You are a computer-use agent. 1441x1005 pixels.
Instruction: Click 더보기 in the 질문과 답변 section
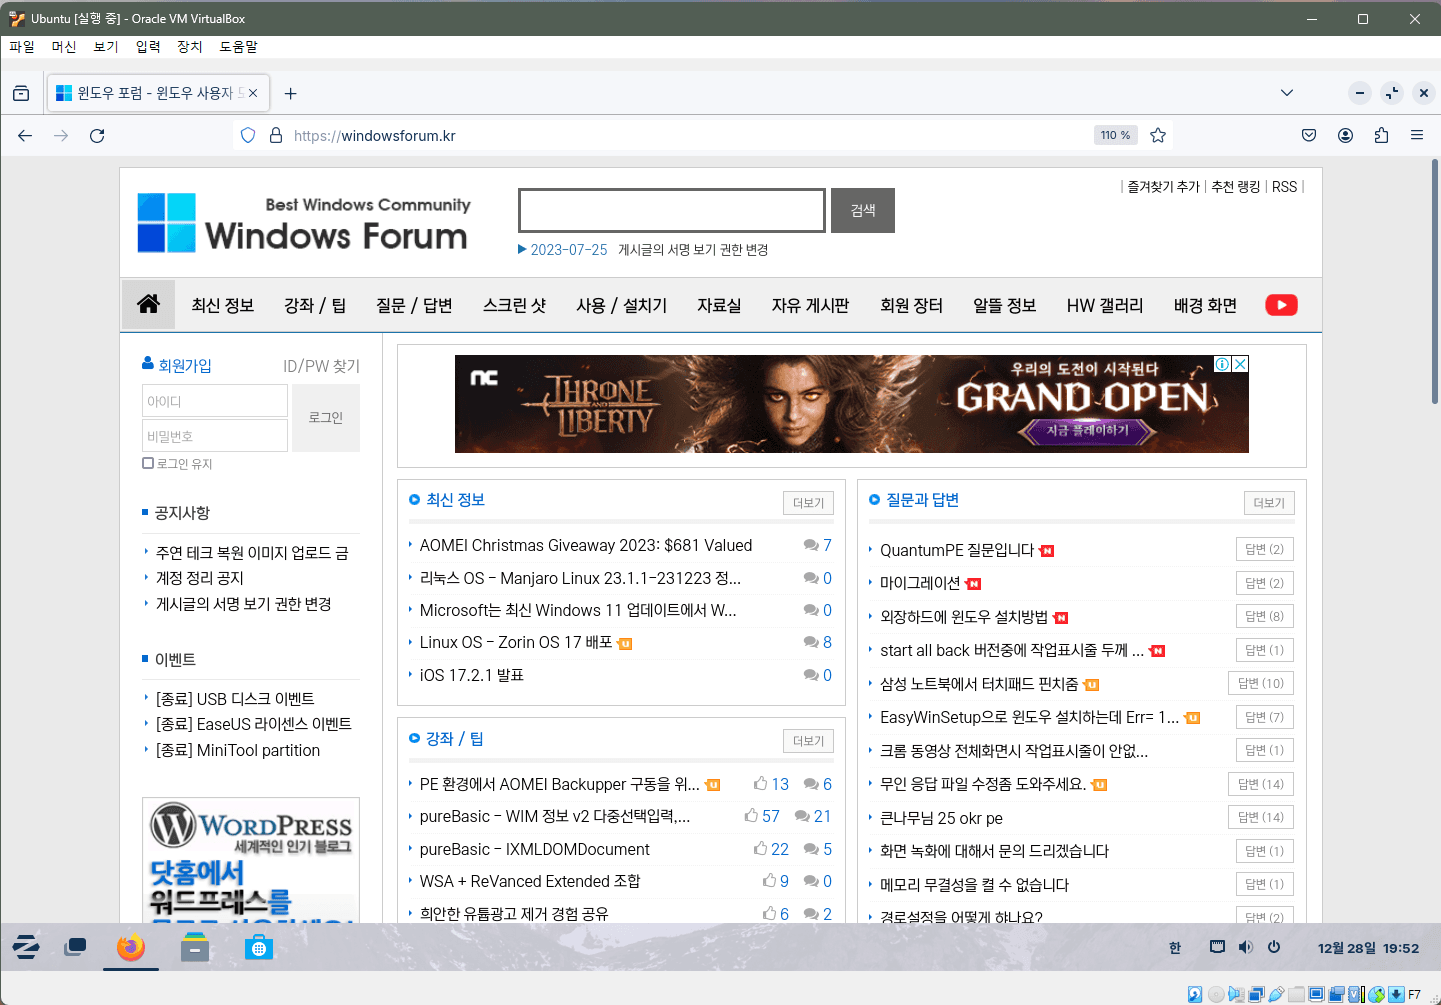tap(1269, 503)
